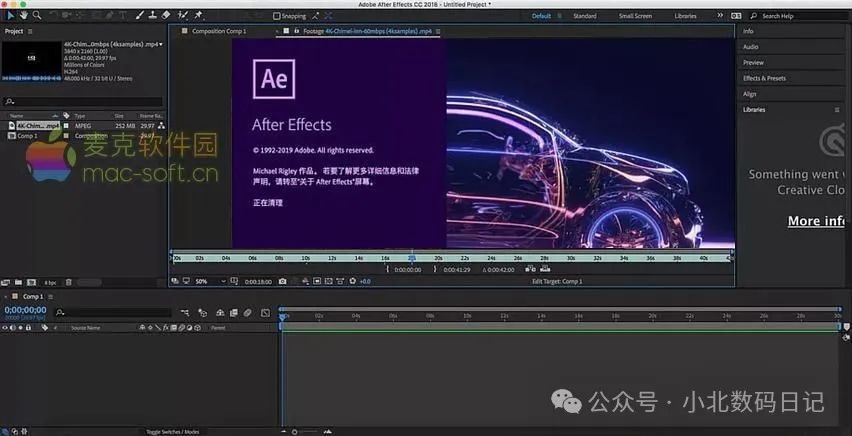
Task: Switch to the Default workspace
Action: tap(541, 16)
